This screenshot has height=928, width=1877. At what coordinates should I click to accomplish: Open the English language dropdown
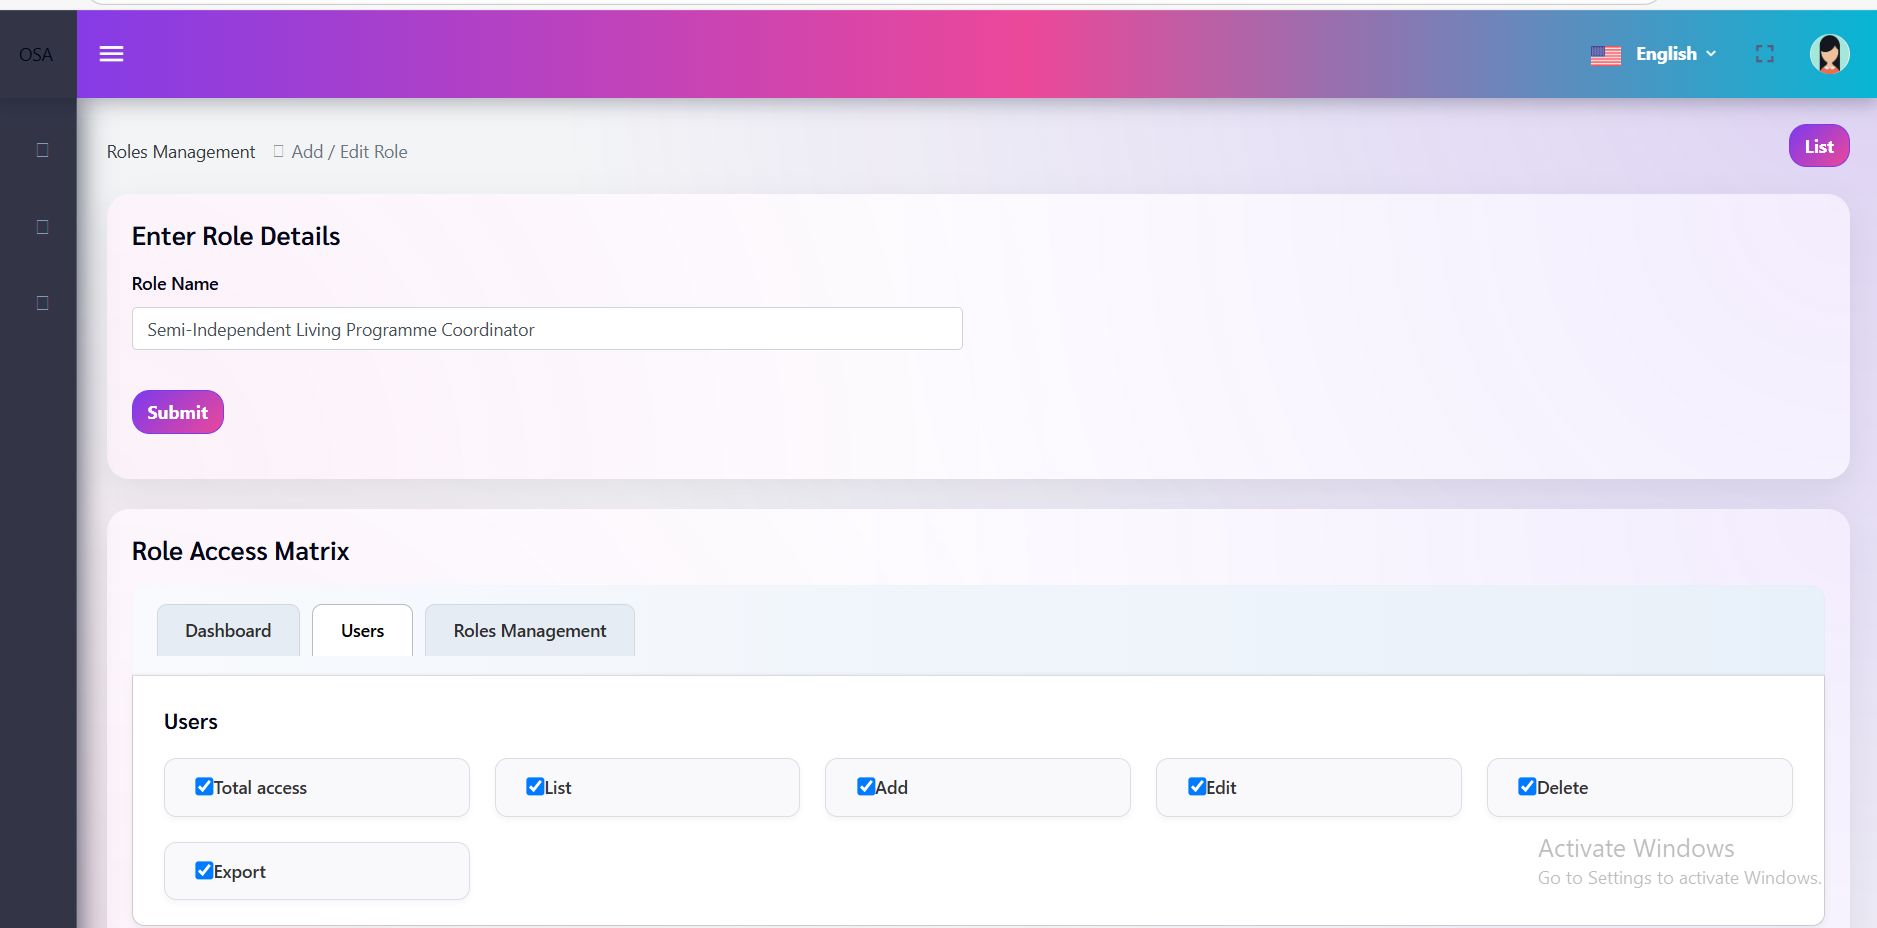tap(1654, 54)
